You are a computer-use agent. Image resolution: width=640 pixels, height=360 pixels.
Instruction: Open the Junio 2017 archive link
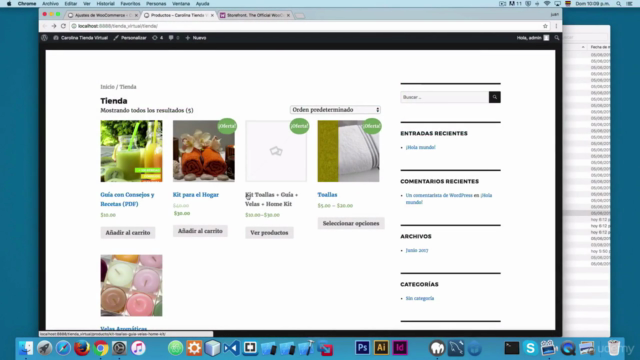(417, 251)
